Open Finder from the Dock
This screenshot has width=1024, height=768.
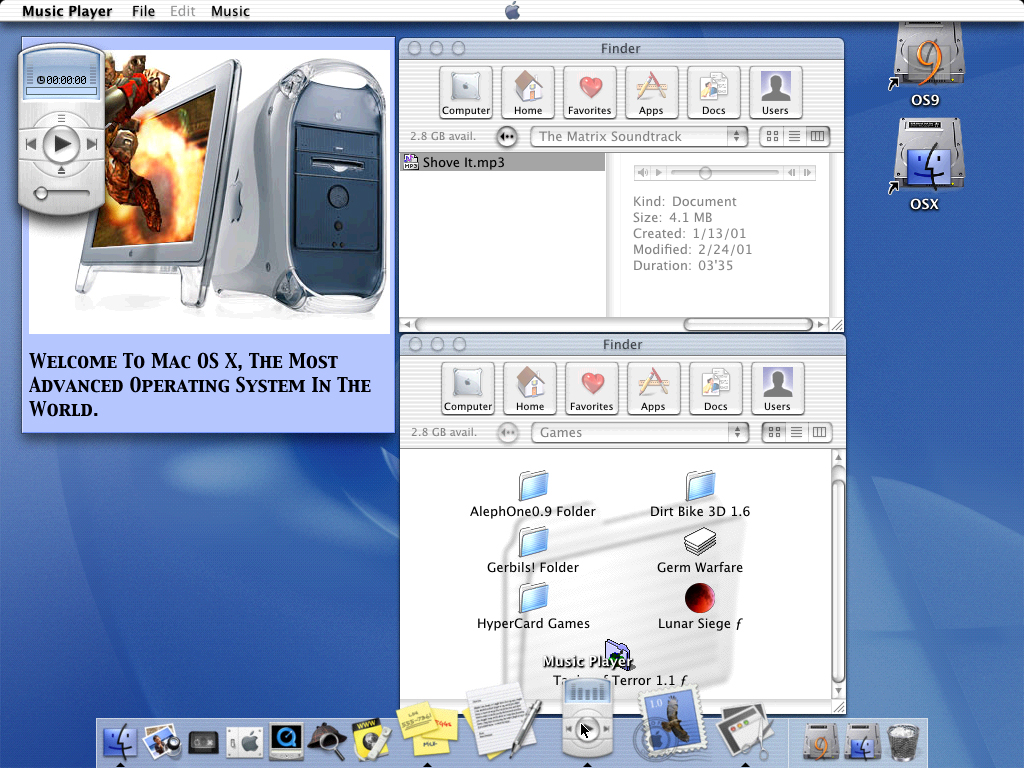click(120, 741)
